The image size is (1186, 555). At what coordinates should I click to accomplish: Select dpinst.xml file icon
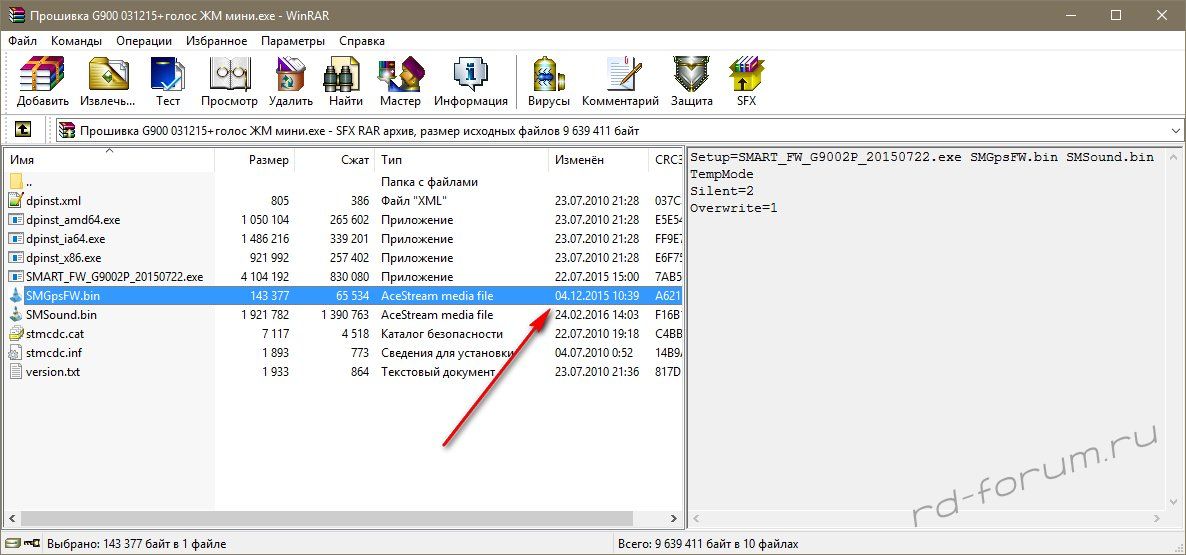click(x=16, y=200)
